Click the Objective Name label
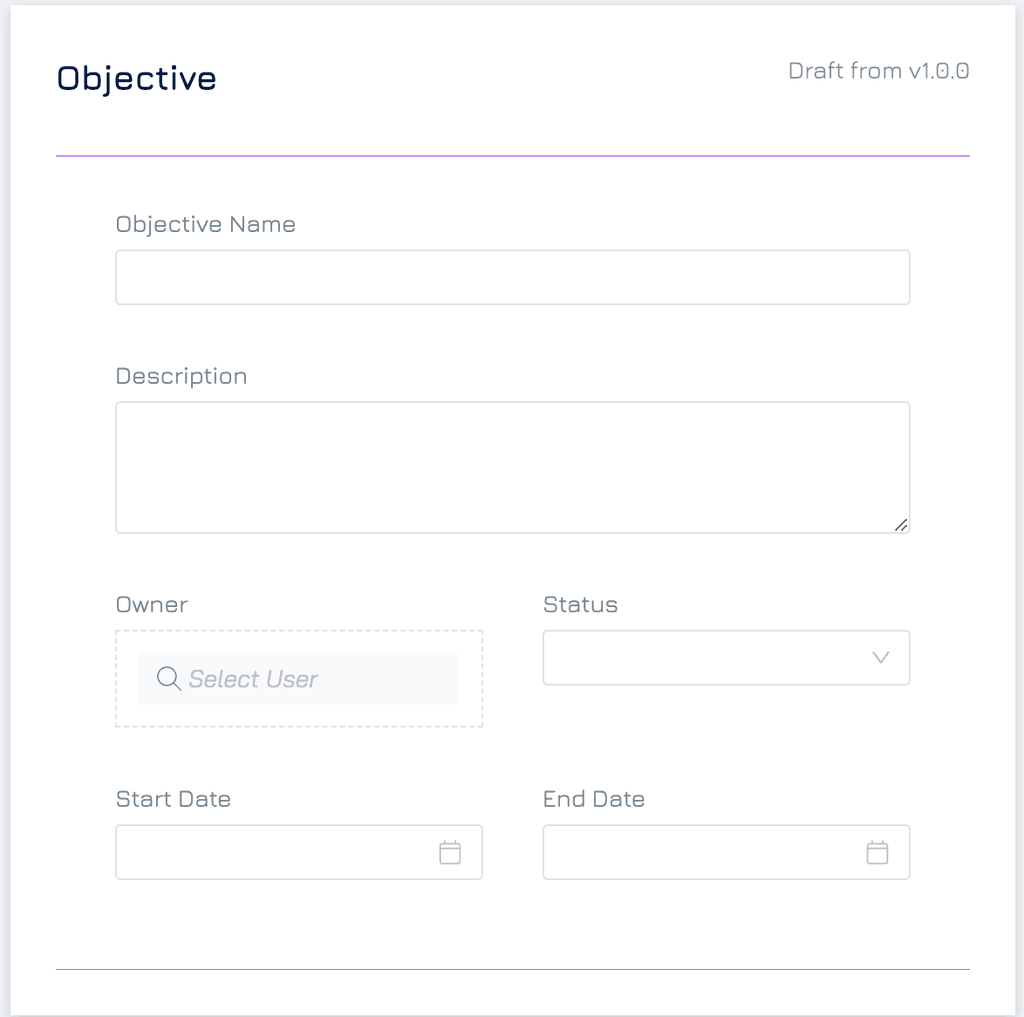1024x1017 pixels. coord(206,225)
